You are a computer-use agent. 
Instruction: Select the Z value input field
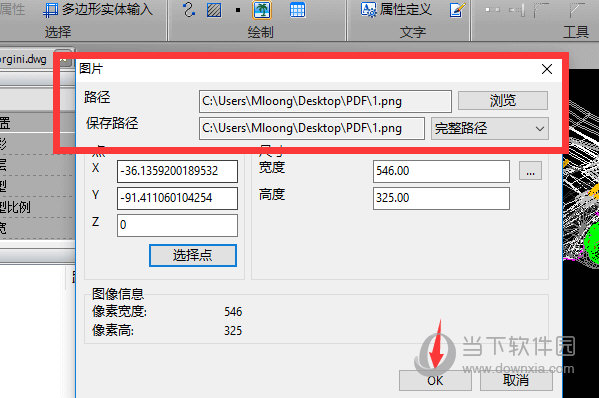click(x=177, y=225)
